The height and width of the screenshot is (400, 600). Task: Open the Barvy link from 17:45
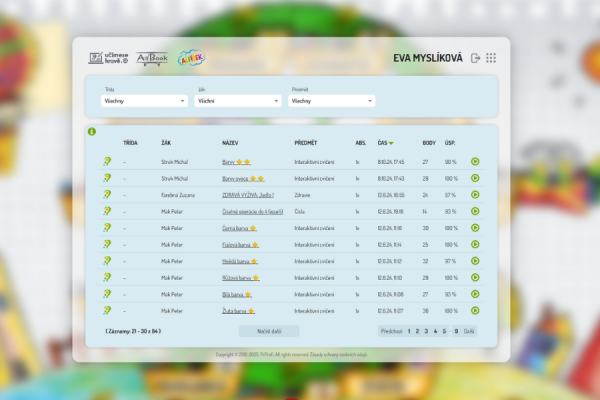click(236, 162)
